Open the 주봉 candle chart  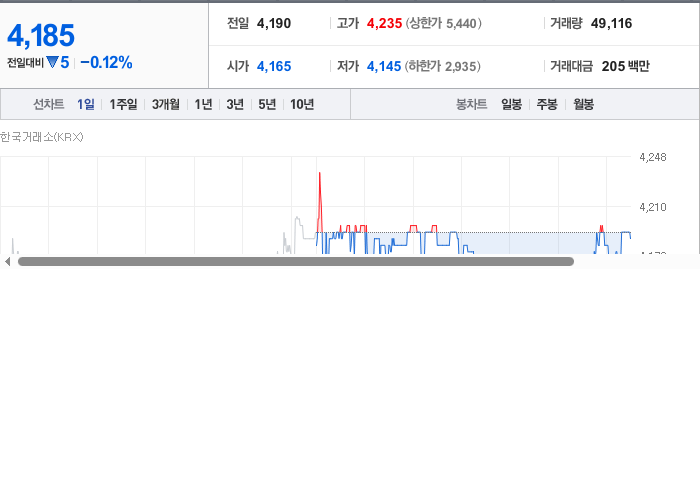pyautogui.click(x=547, y=104)
